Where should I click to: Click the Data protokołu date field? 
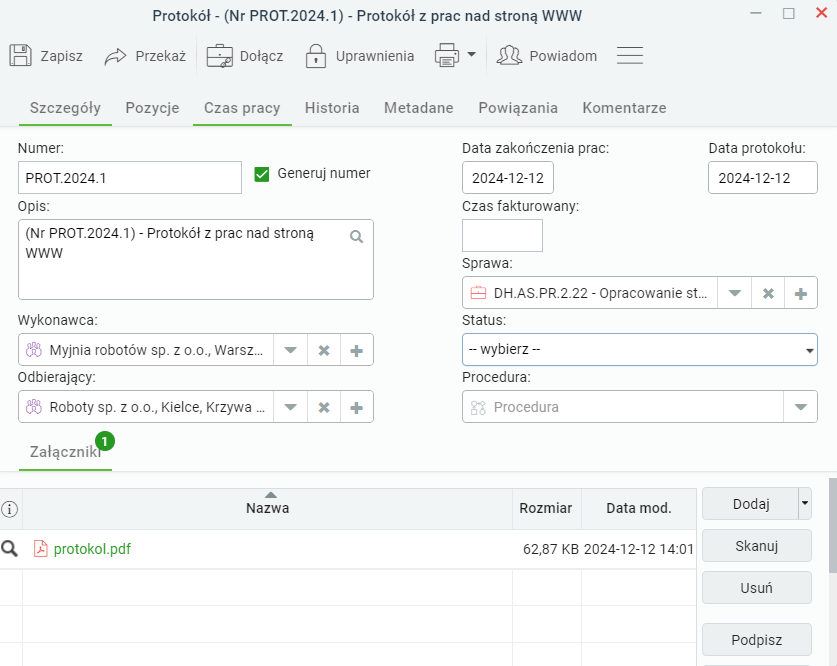(x=762, y=178)
